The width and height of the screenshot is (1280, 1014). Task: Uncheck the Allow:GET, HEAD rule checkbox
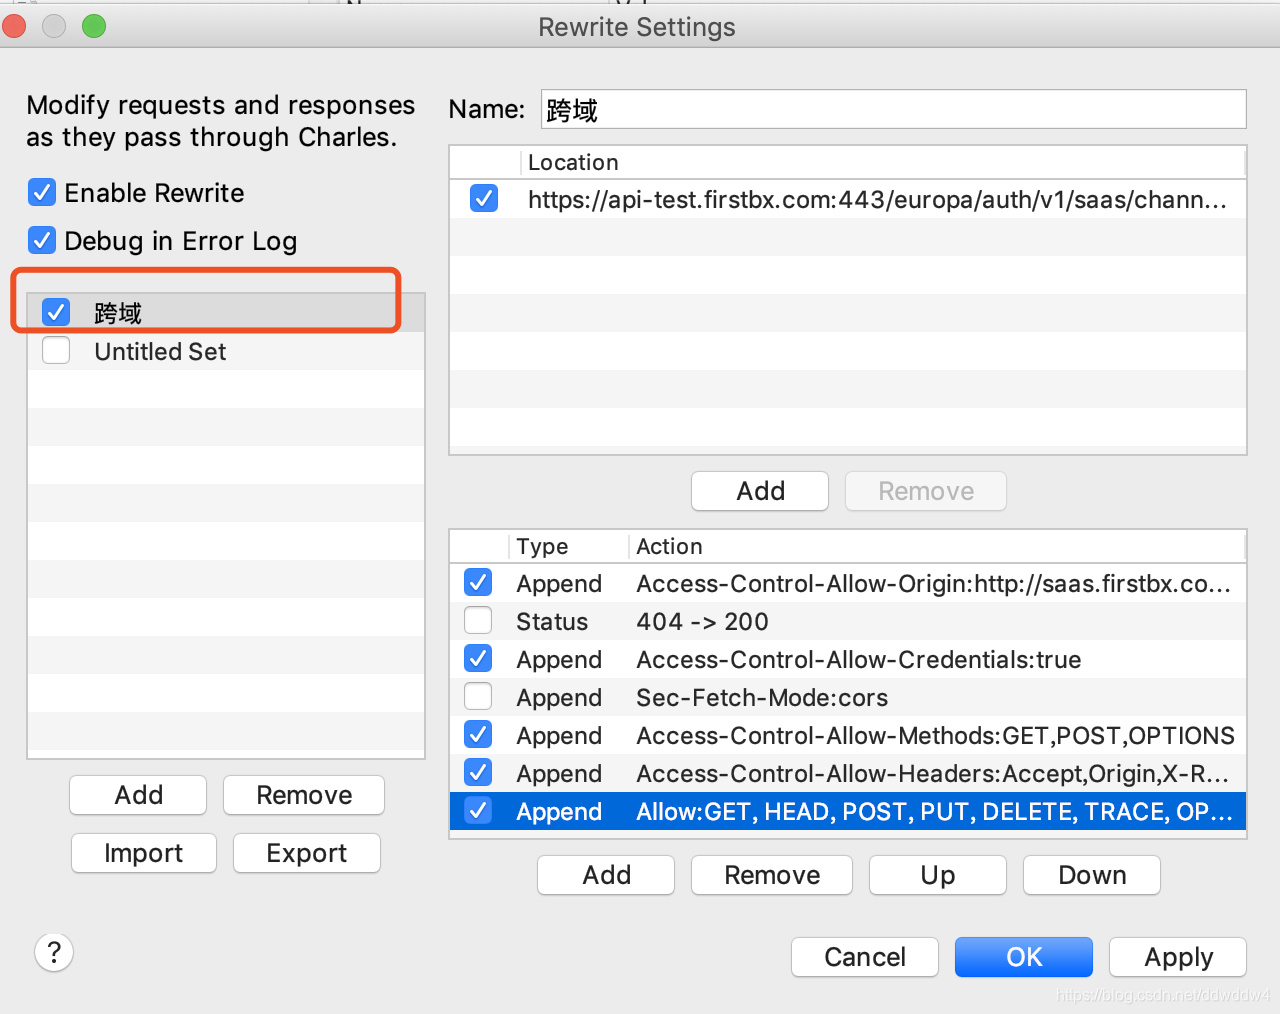click(x=478, y=810)
